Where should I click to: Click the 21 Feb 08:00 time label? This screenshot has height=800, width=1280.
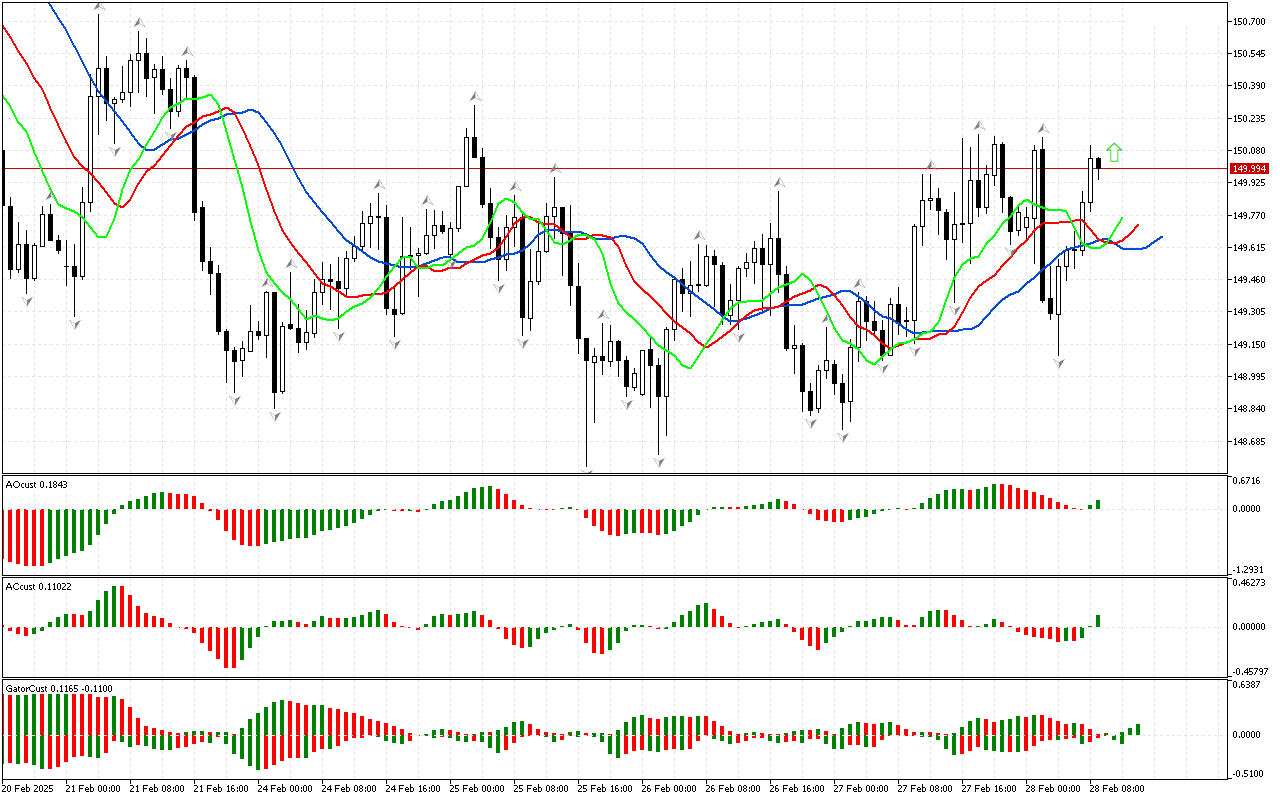tap(157, 789)
